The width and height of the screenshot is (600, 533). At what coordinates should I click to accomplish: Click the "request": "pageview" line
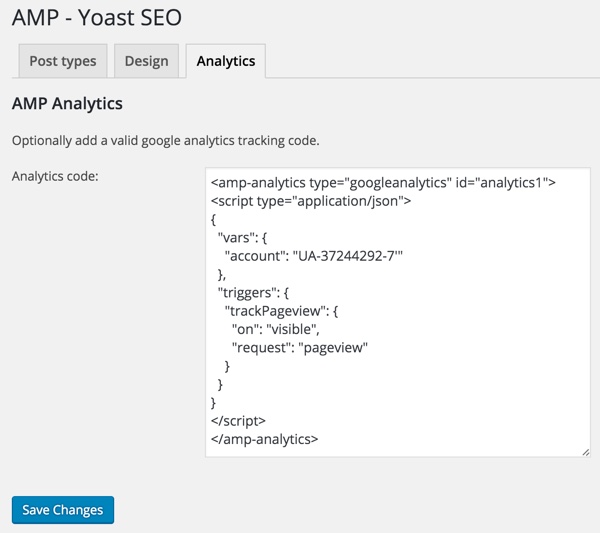click(300, 347)
